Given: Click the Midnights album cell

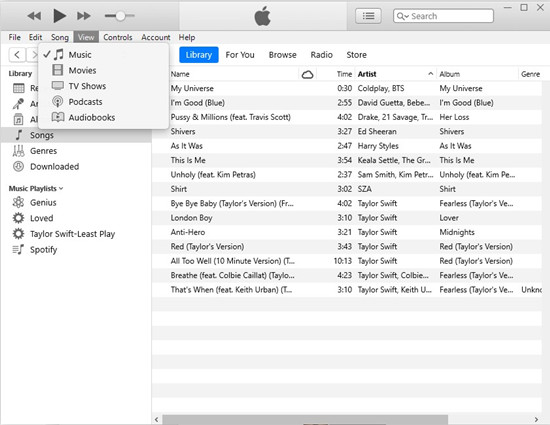Looking at the screenshot, I should (x=457, y=232).
